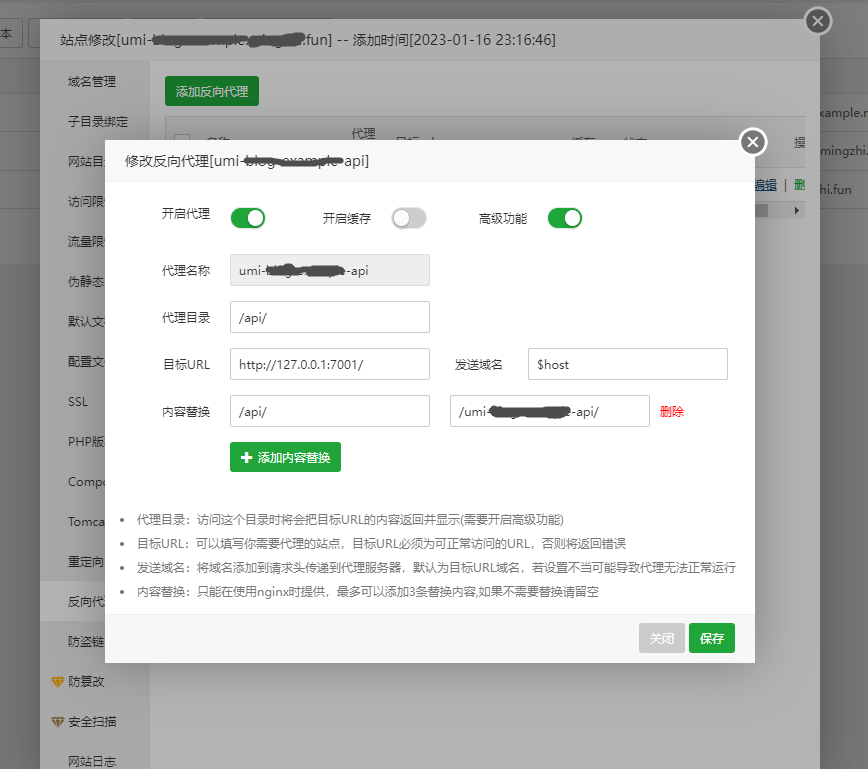The width and height of the screenshot is (868, 769).
Task: Select SSL from the sidebar
Action: pos(77,401)
